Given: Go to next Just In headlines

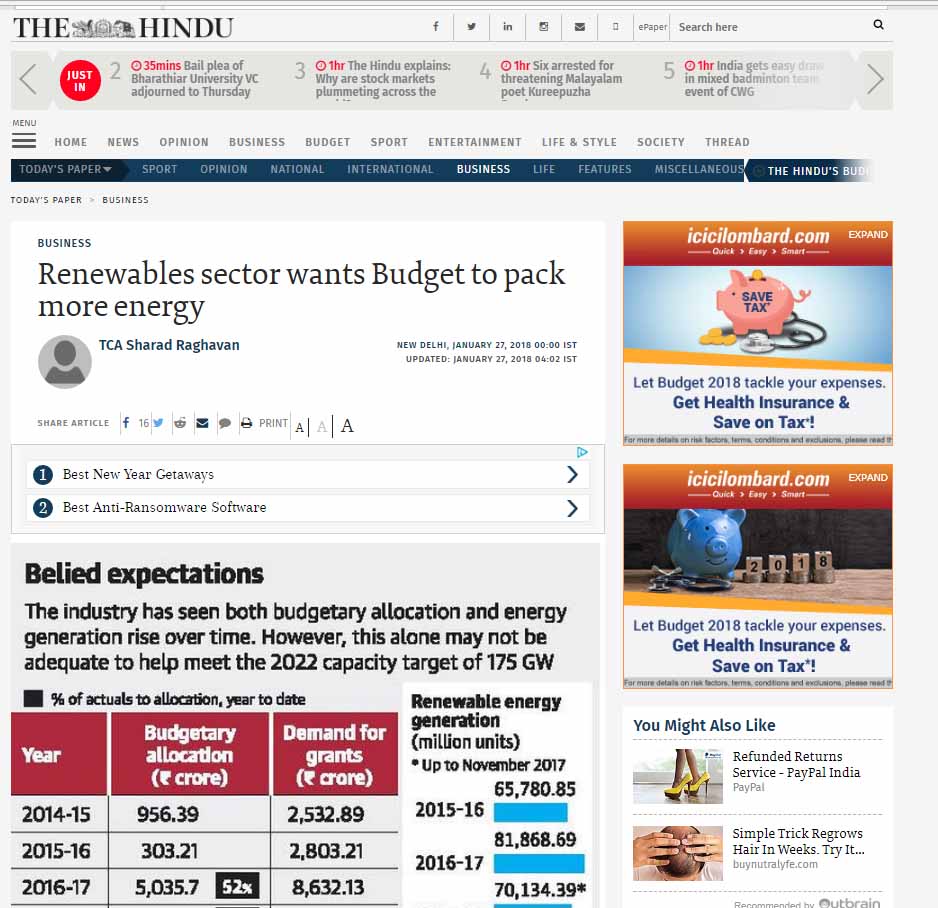Looking at the screenshot, I should pos(875,79).
